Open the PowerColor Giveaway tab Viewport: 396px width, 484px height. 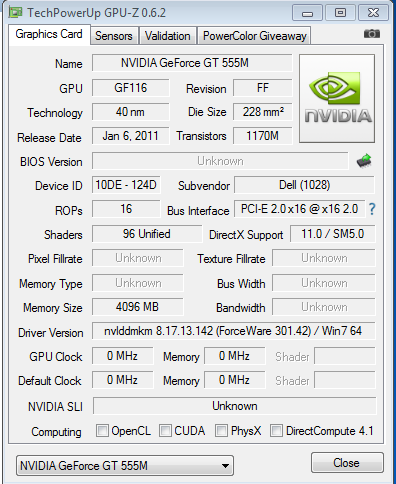coord(255,36)
